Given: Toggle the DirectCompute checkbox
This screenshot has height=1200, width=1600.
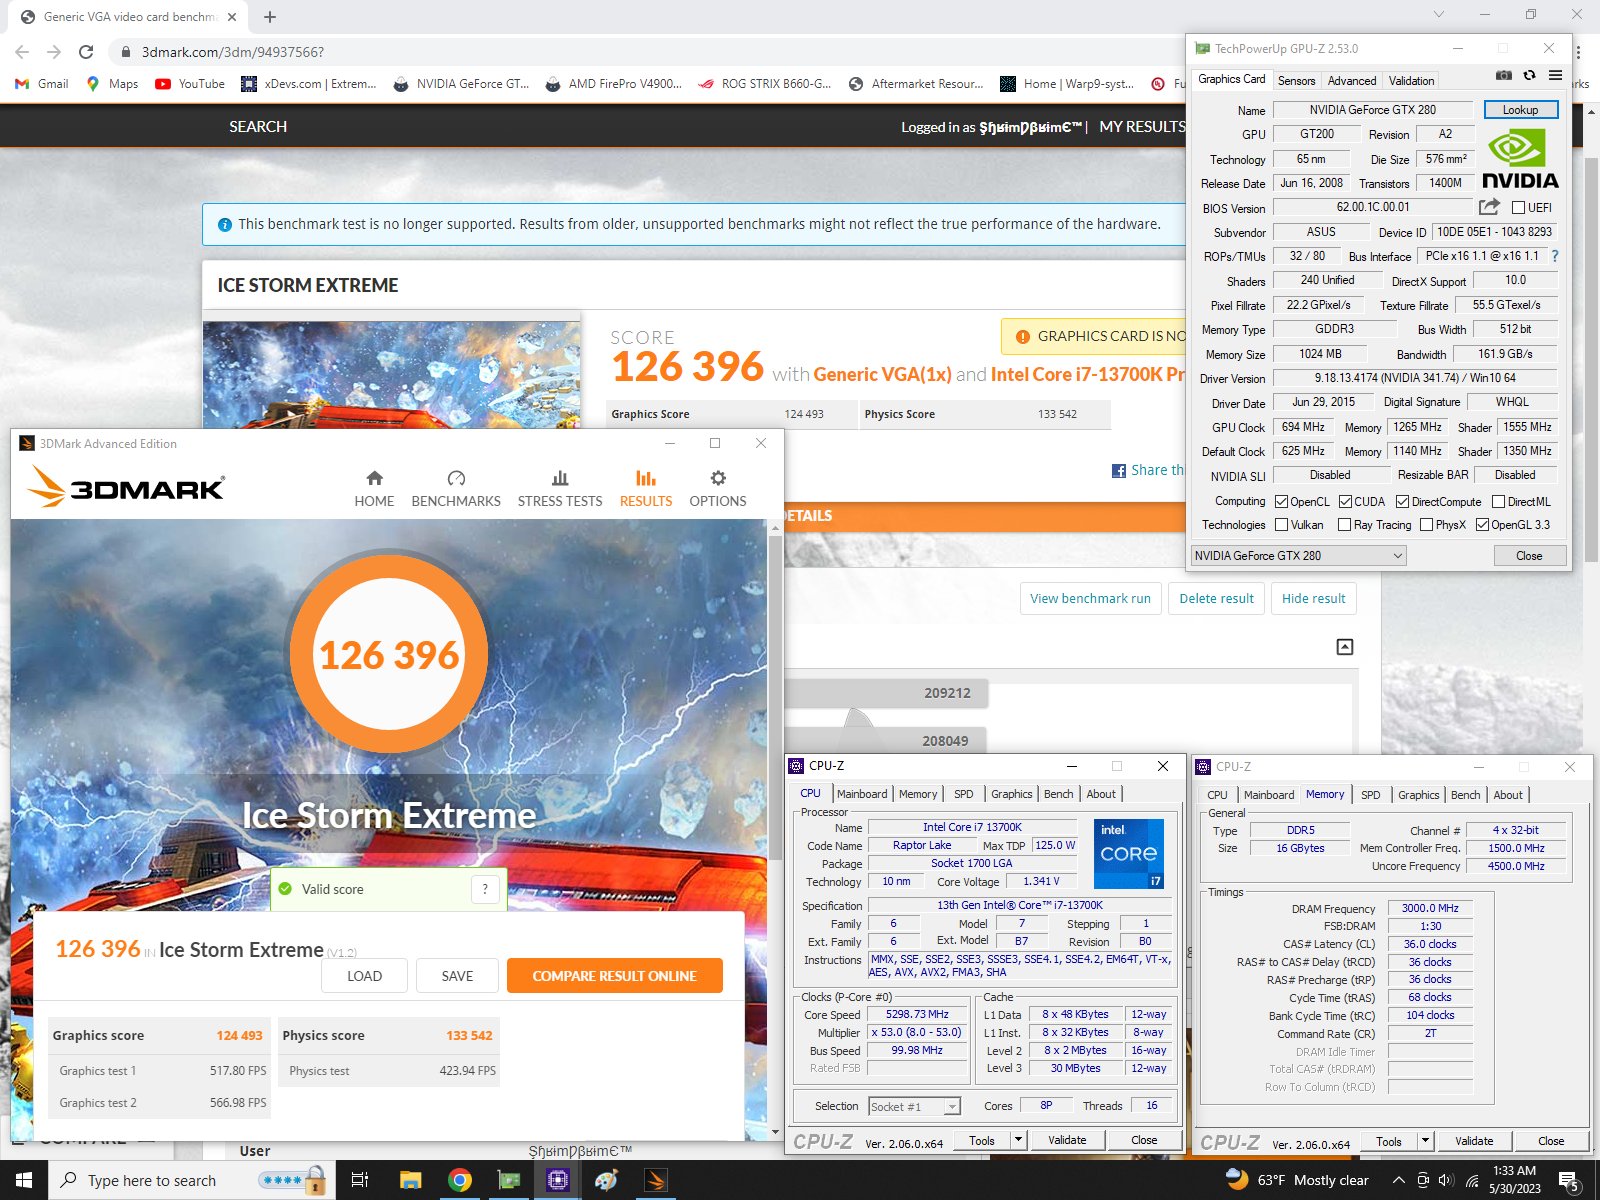Looking at the screenshot, I should click(x=1403, y=502).
